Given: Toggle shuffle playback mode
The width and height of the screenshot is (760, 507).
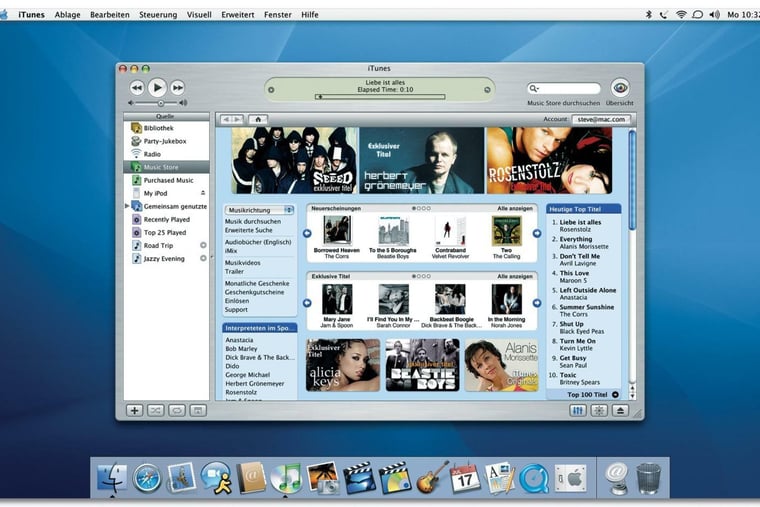Looking at the screenshot, I should [x=155, y=410].
